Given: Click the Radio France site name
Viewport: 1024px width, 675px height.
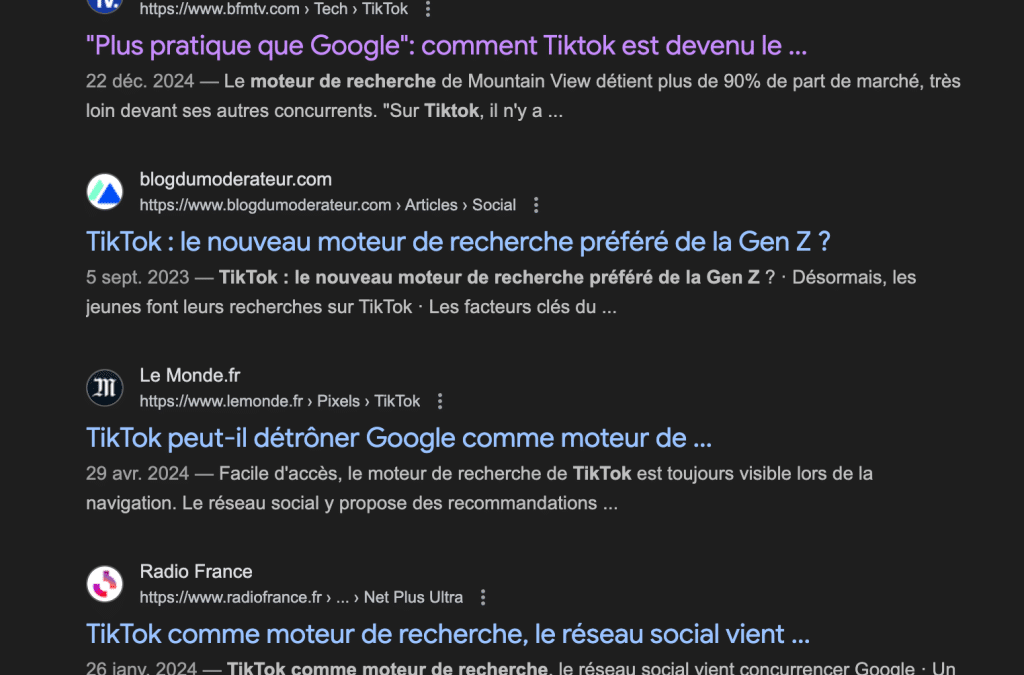Looking at the screenshot, I should tap(196, 571).
